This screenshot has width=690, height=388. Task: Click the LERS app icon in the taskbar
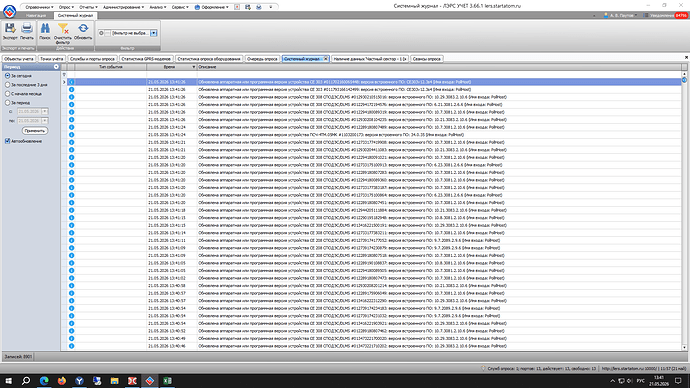click(150, 381)
